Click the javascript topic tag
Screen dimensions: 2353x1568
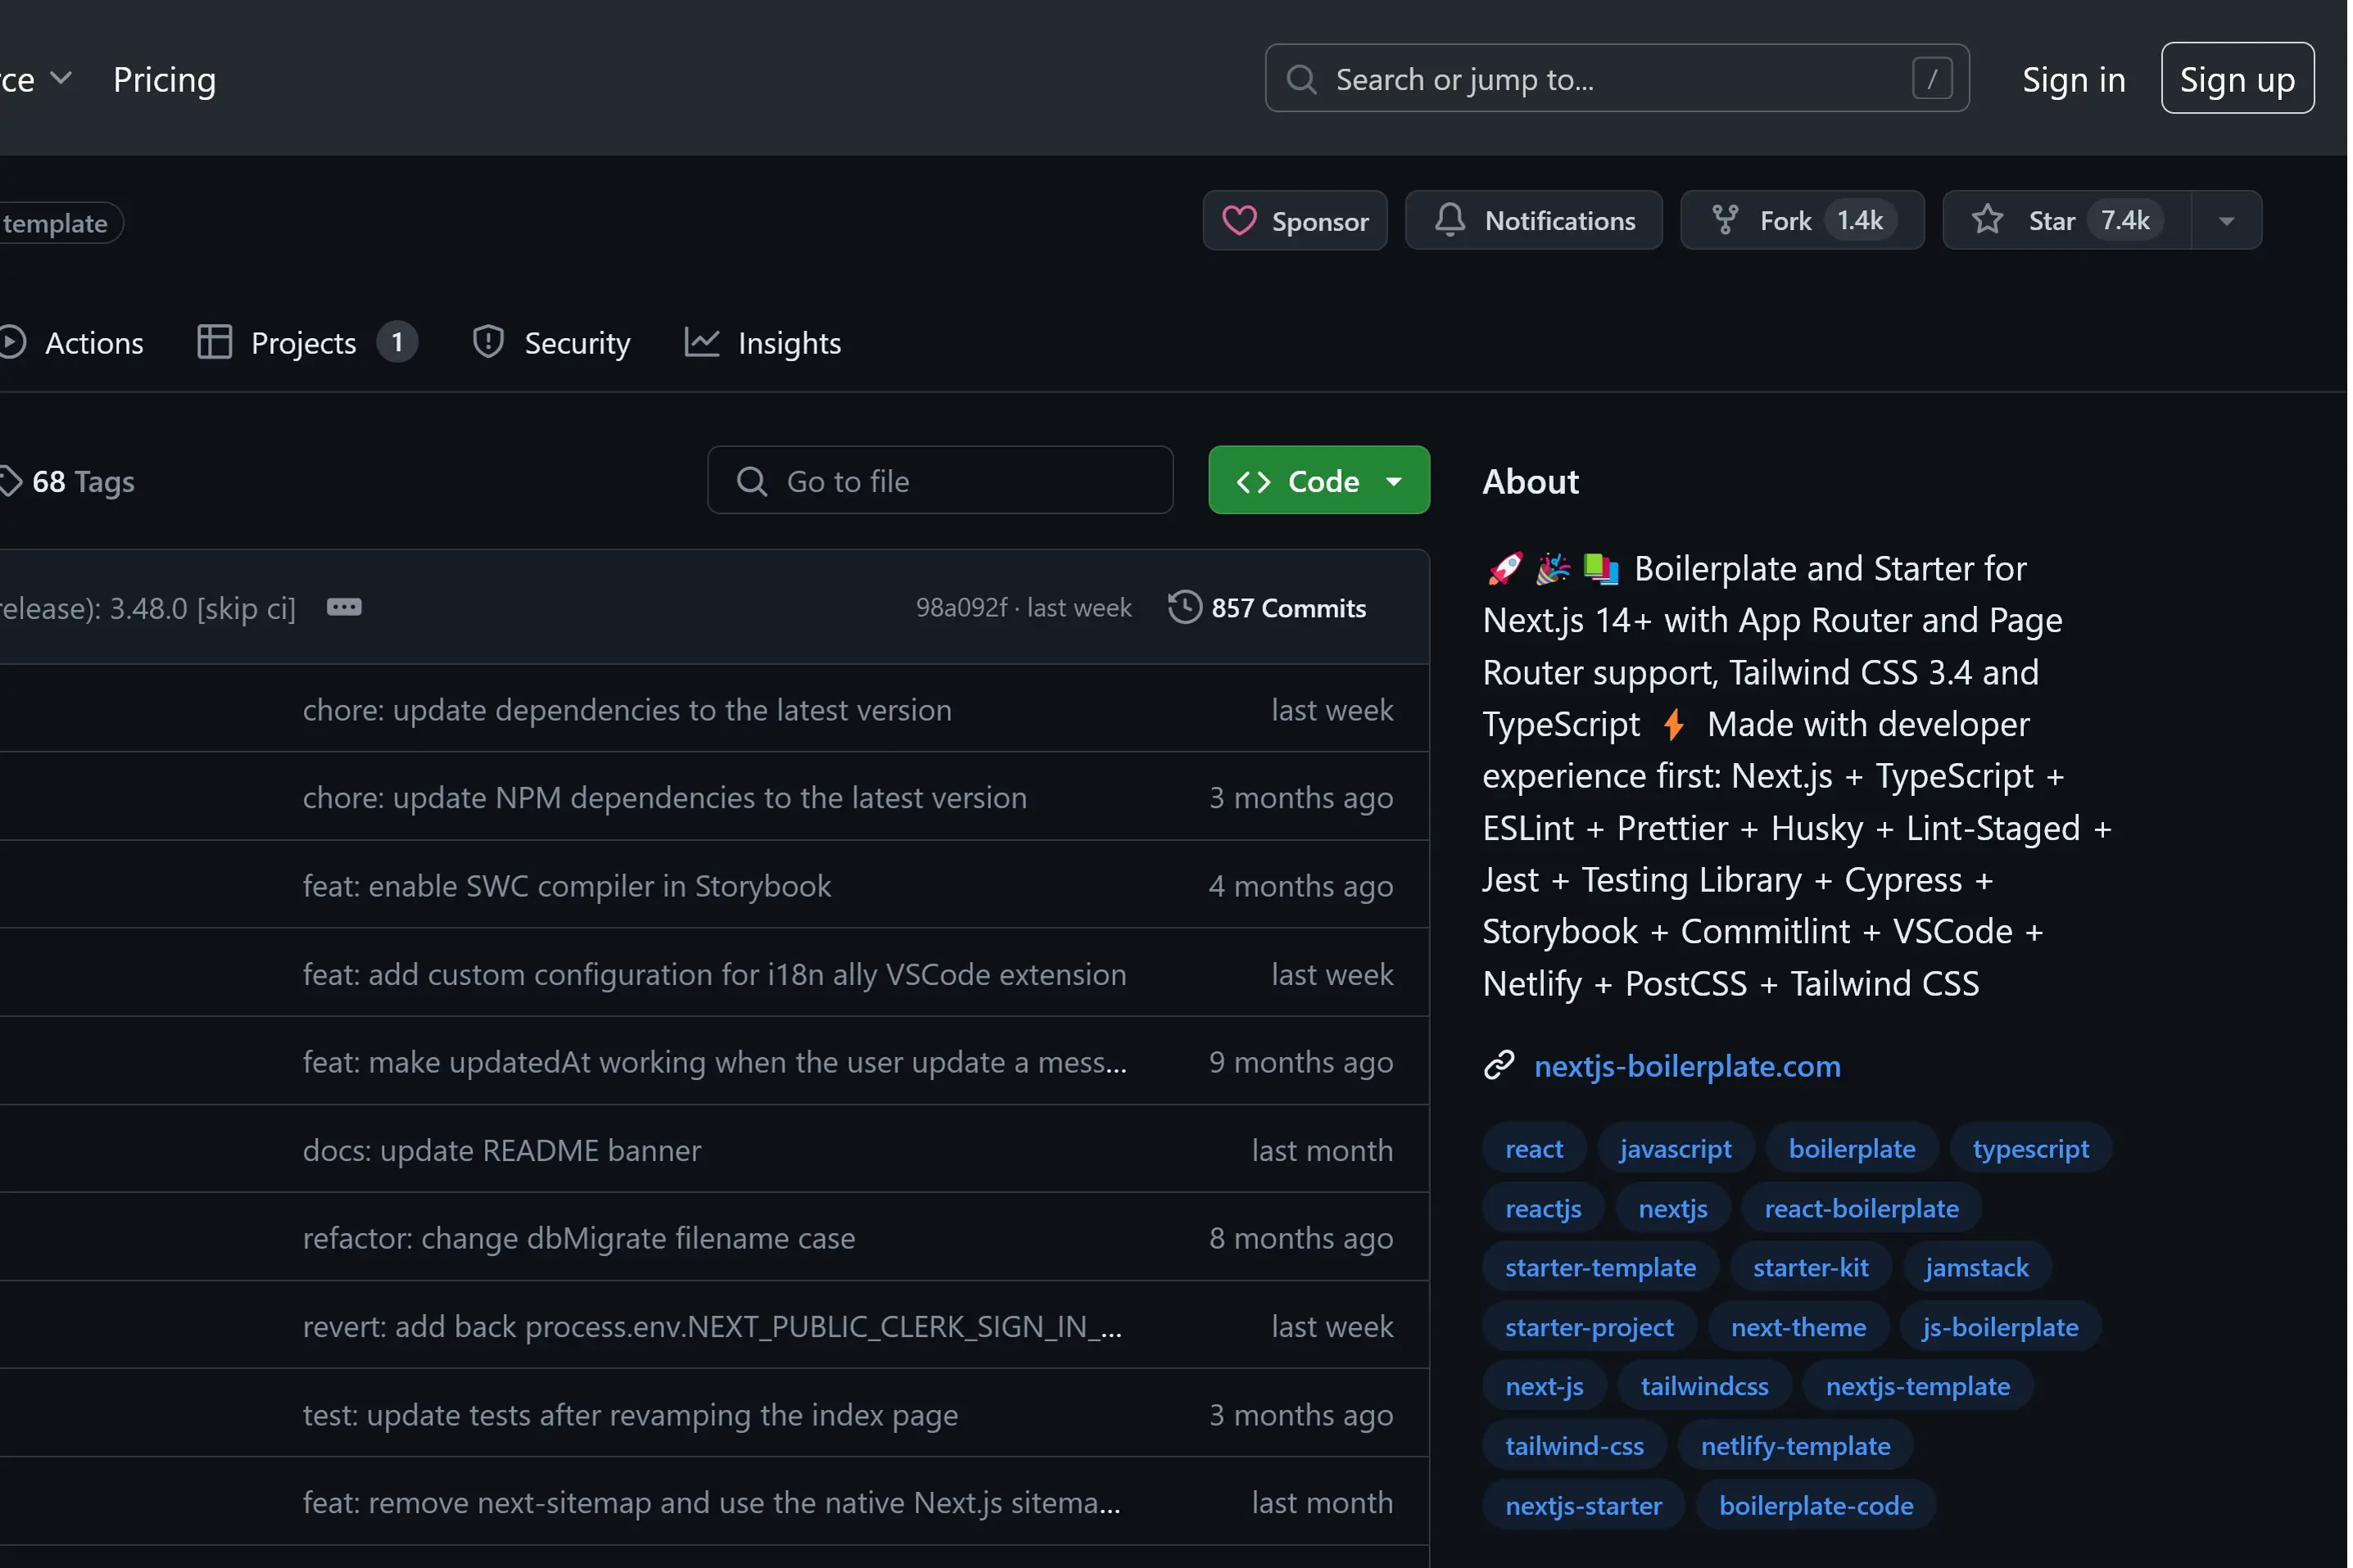1674,1148
